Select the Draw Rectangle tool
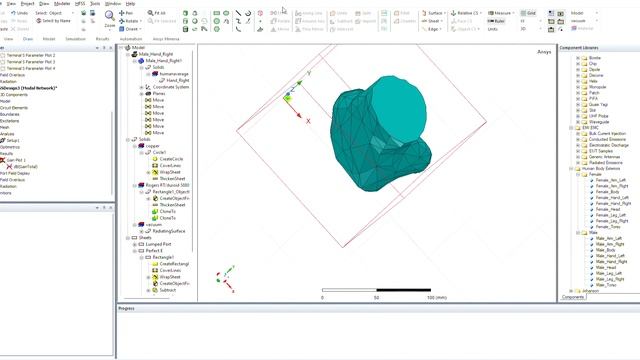Viewport: 640px width, 360px height. point(216,13)
